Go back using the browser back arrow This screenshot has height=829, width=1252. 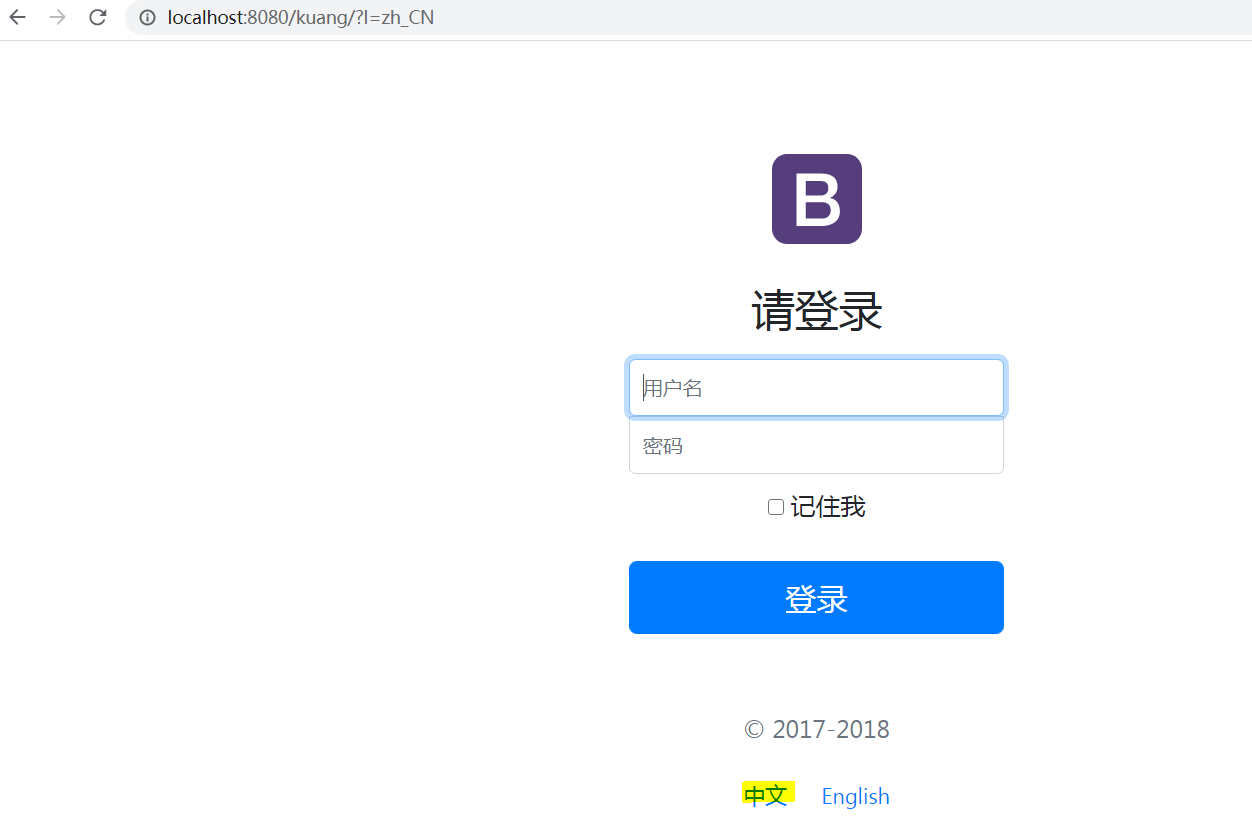(x=18, y=17)
